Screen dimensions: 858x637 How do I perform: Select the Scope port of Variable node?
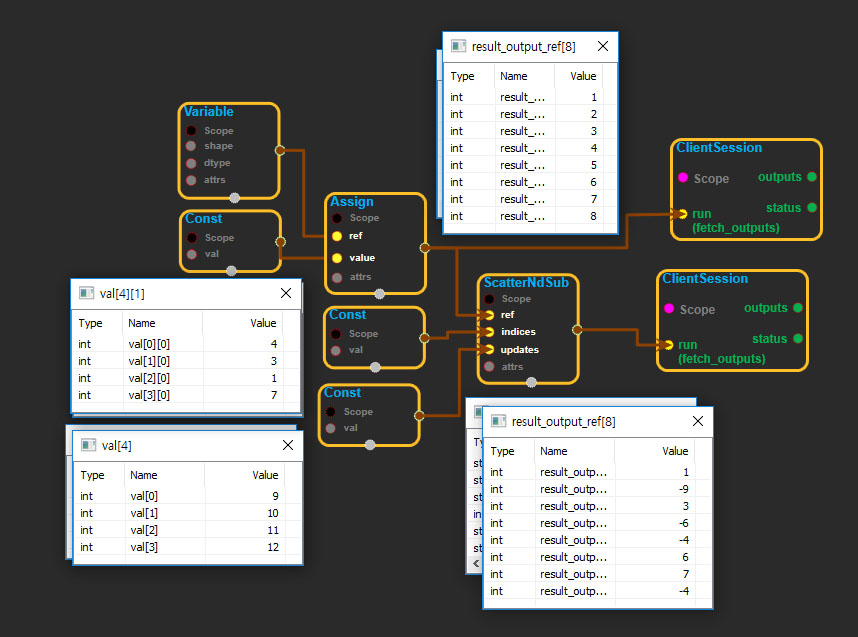(190, 131)
